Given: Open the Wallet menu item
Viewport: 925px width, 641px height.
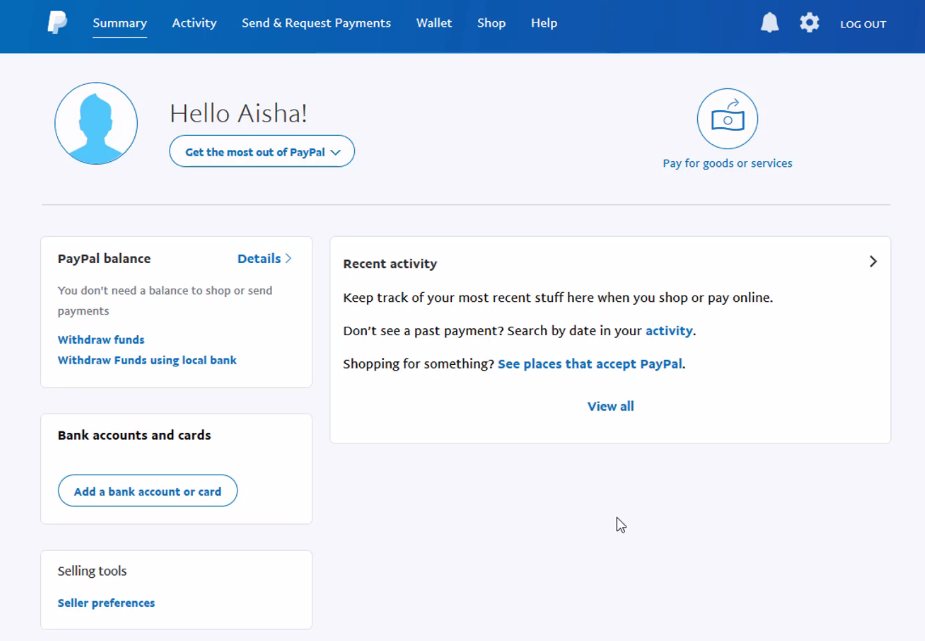Looking at the screenshot, I should [434, 23].
